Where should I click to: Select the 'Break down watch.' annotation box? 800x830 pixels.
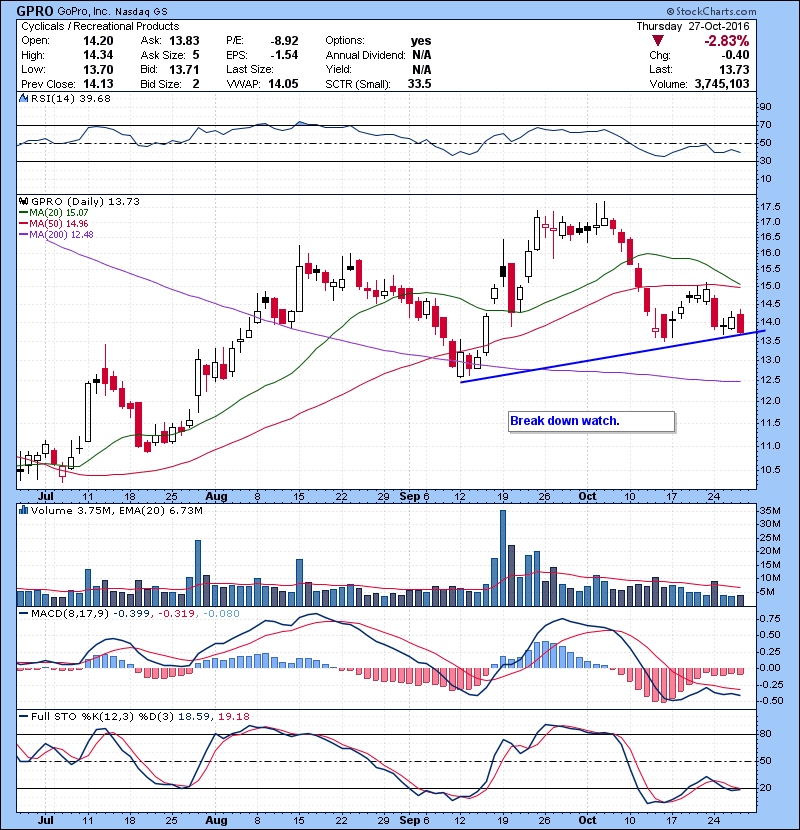click(x=591, y=421)
